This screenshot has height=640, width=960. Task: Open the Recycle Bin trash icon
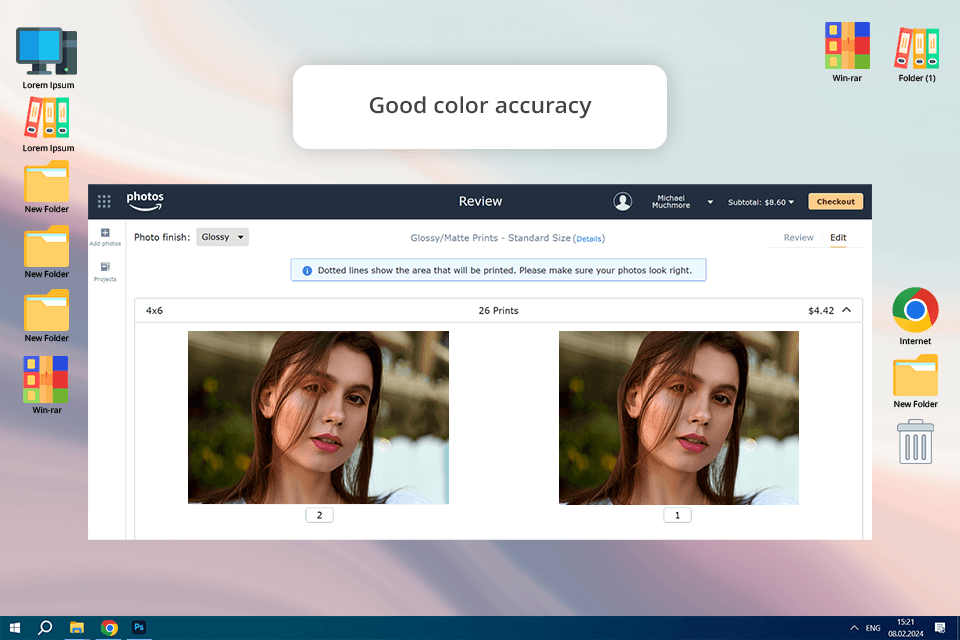(915, 442)
